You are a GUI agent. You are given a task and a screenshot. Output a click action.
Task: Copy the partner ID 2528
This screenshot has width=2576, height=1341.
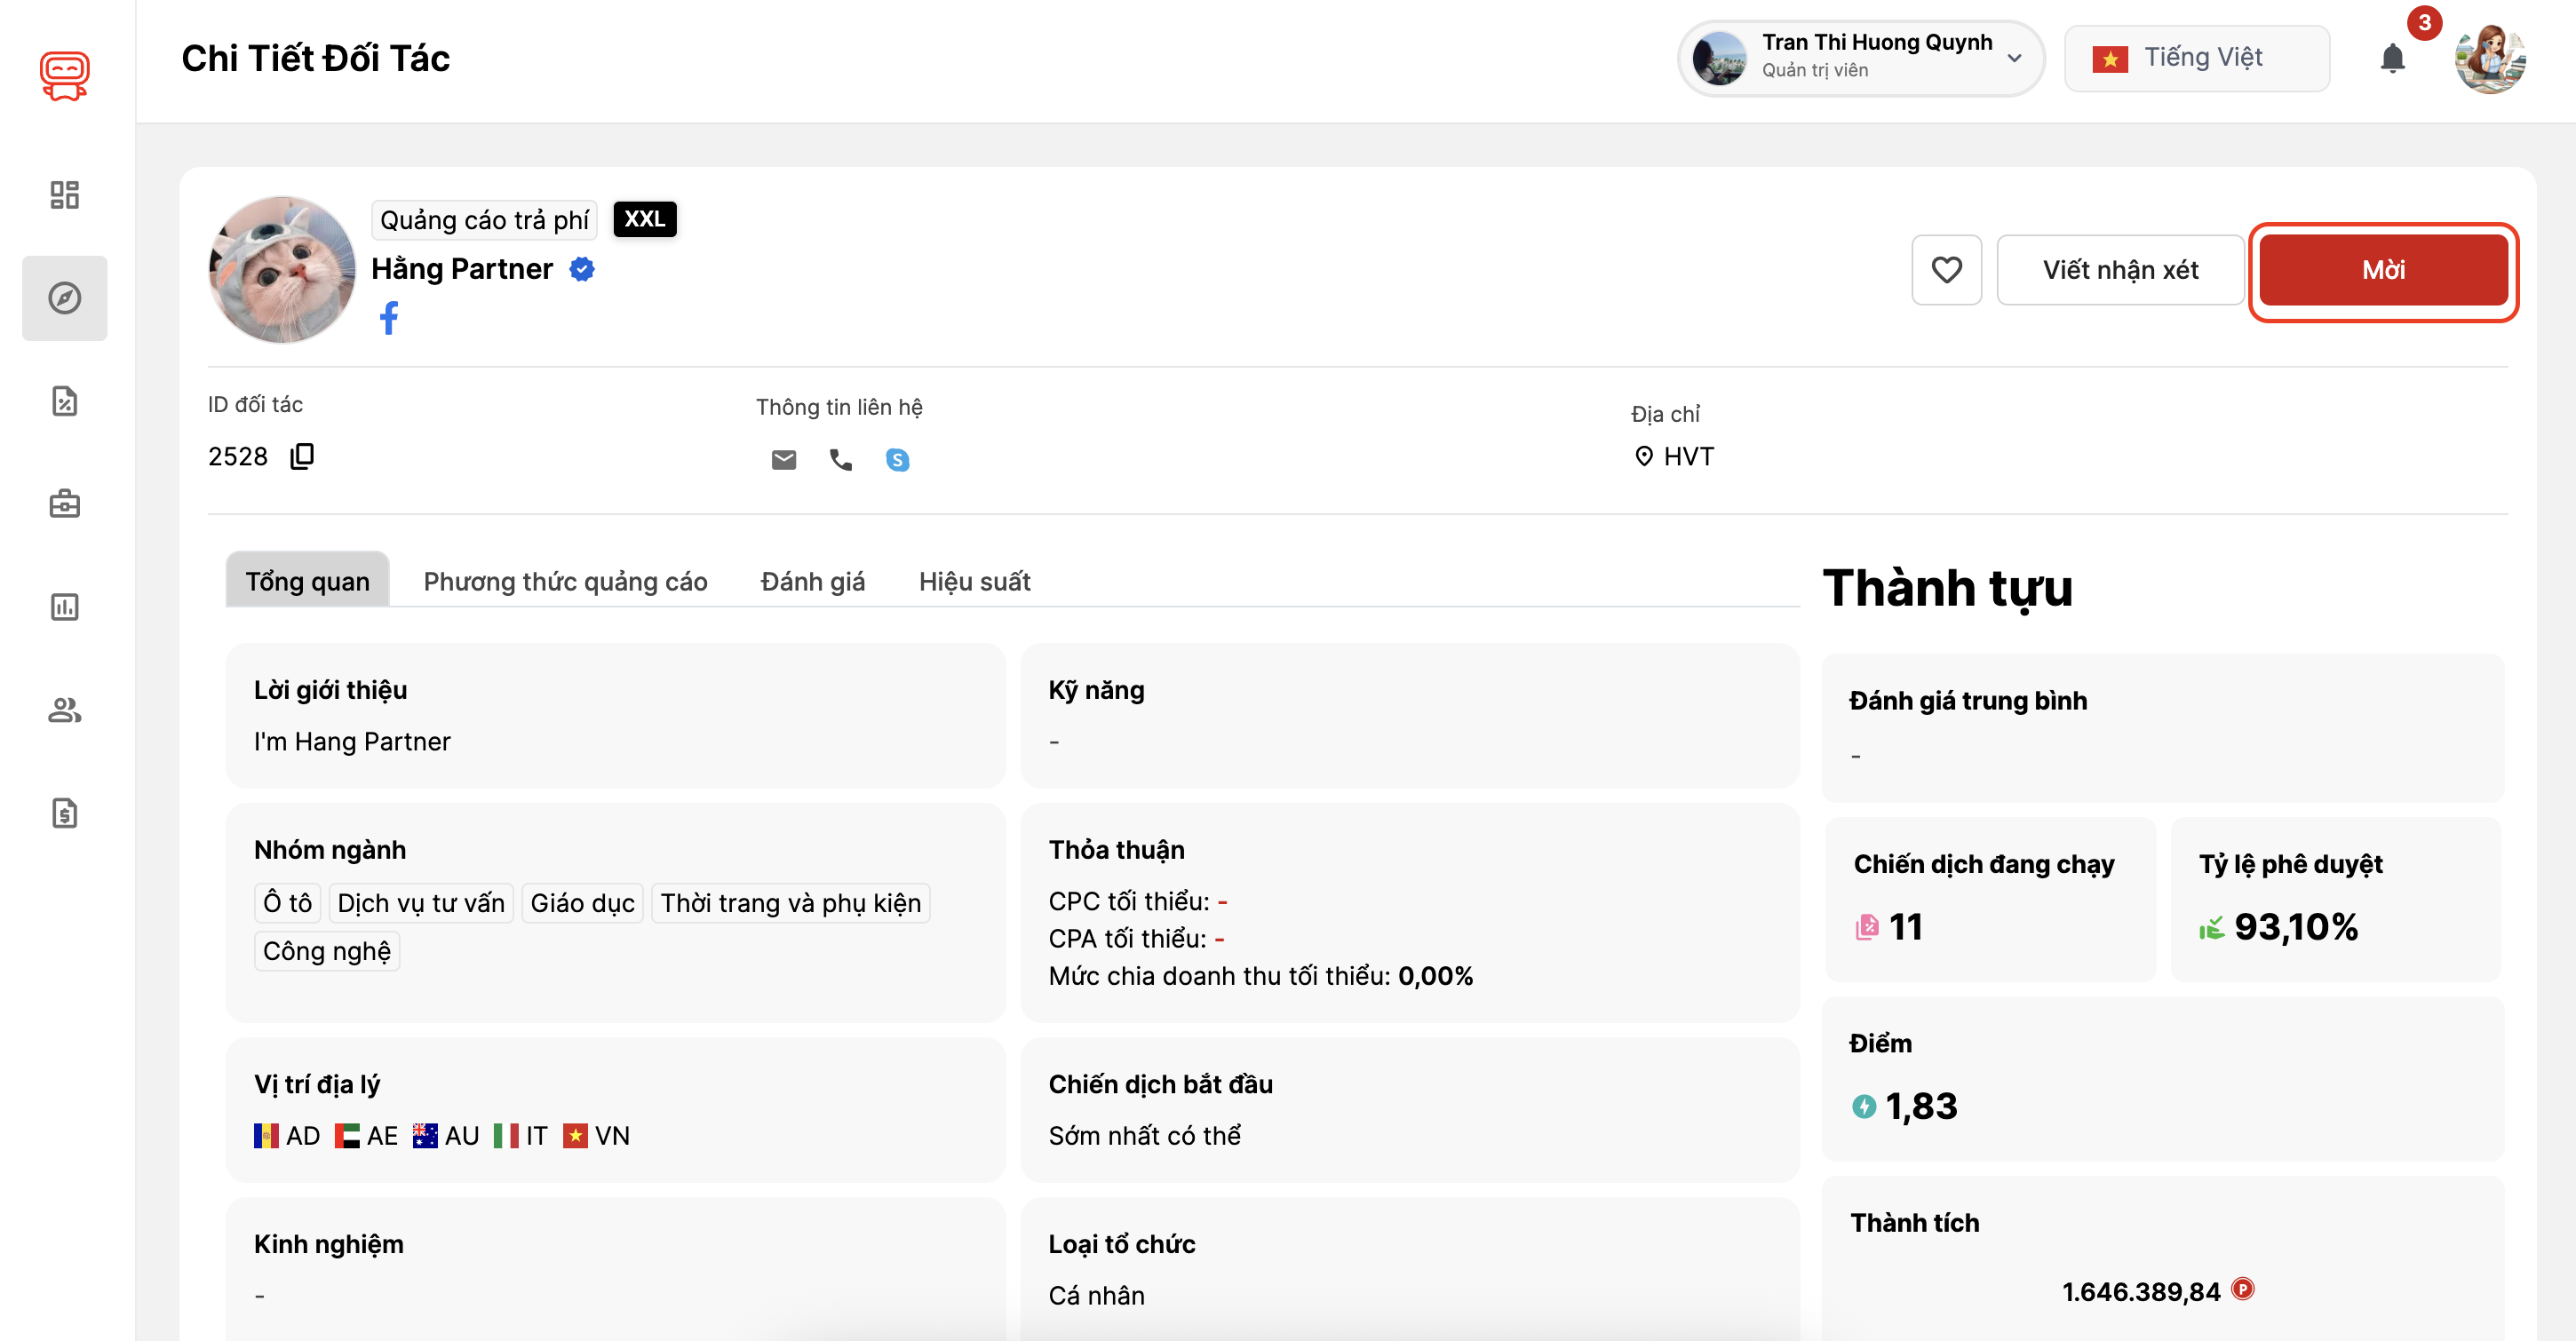click(302, 456)
